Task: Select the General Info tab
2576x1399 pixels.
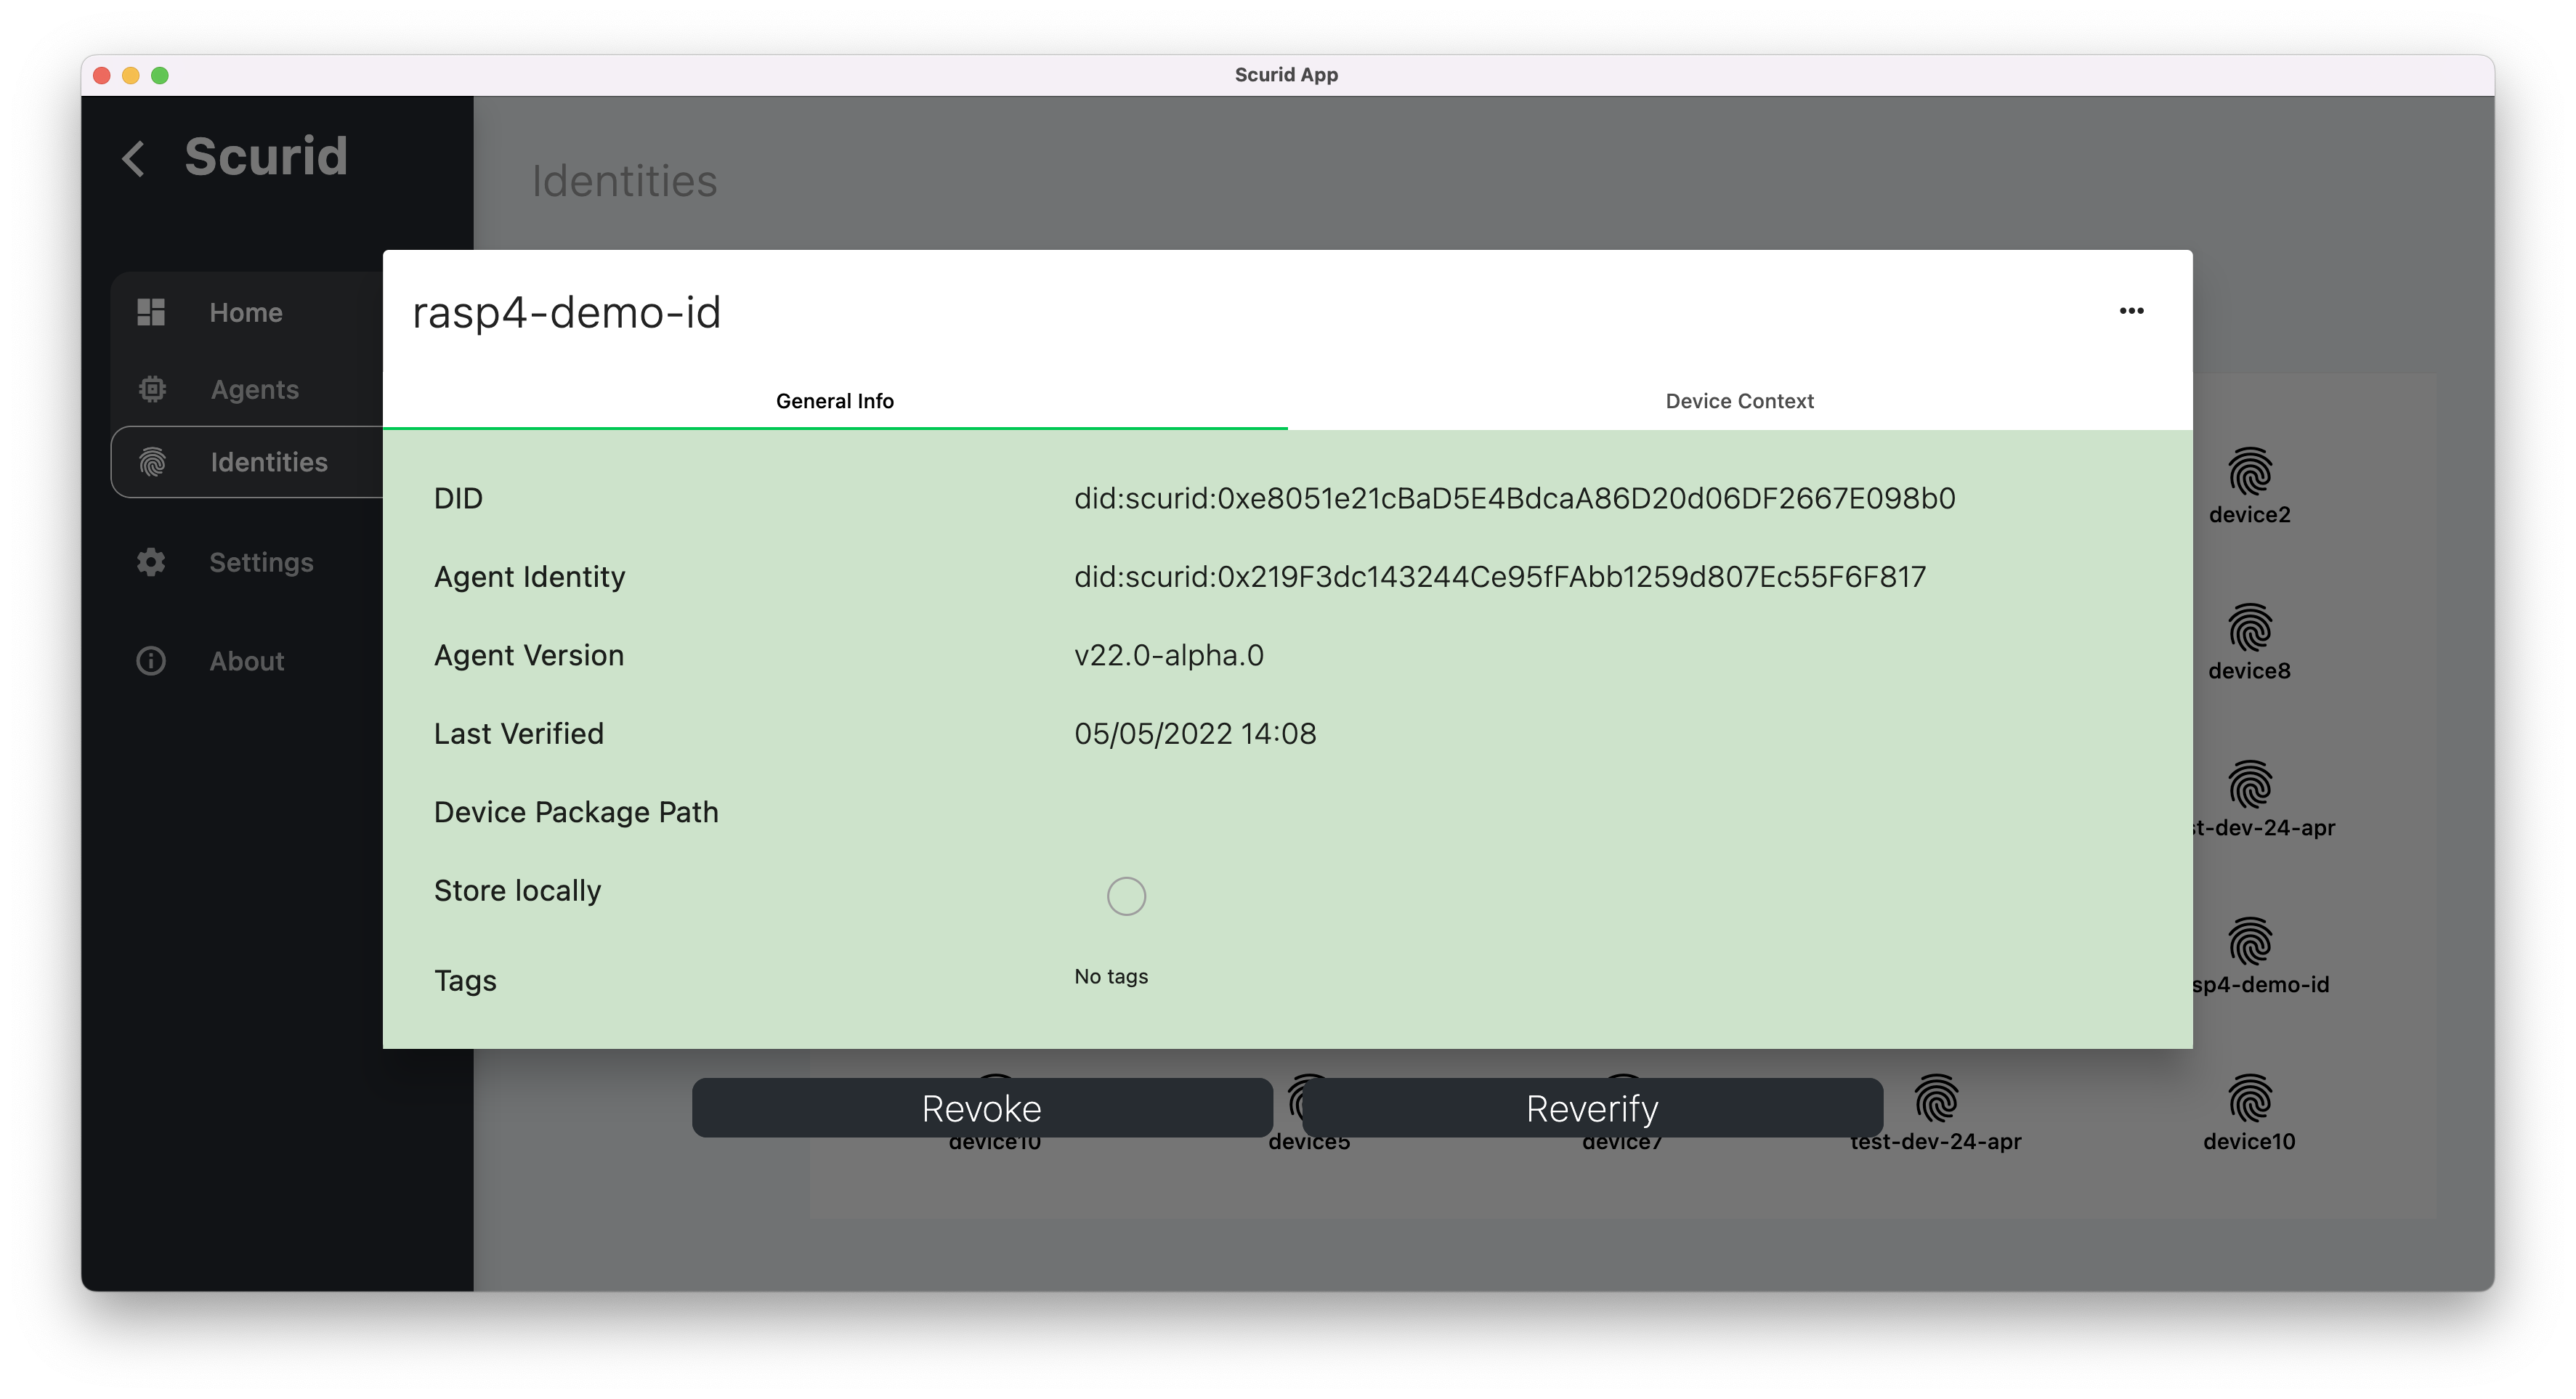Action: pyautogui.click(x=835, y=401)
